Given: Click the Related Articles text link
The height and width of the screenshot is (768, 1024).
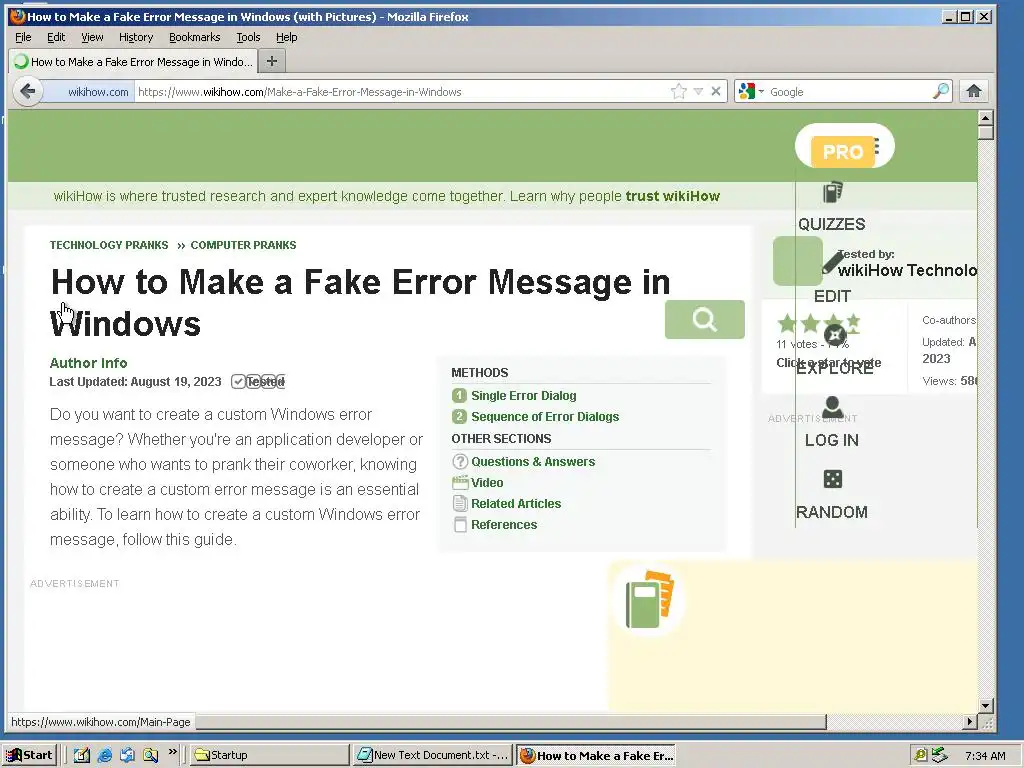Looking at the screenshot, I should pos(516,504).
